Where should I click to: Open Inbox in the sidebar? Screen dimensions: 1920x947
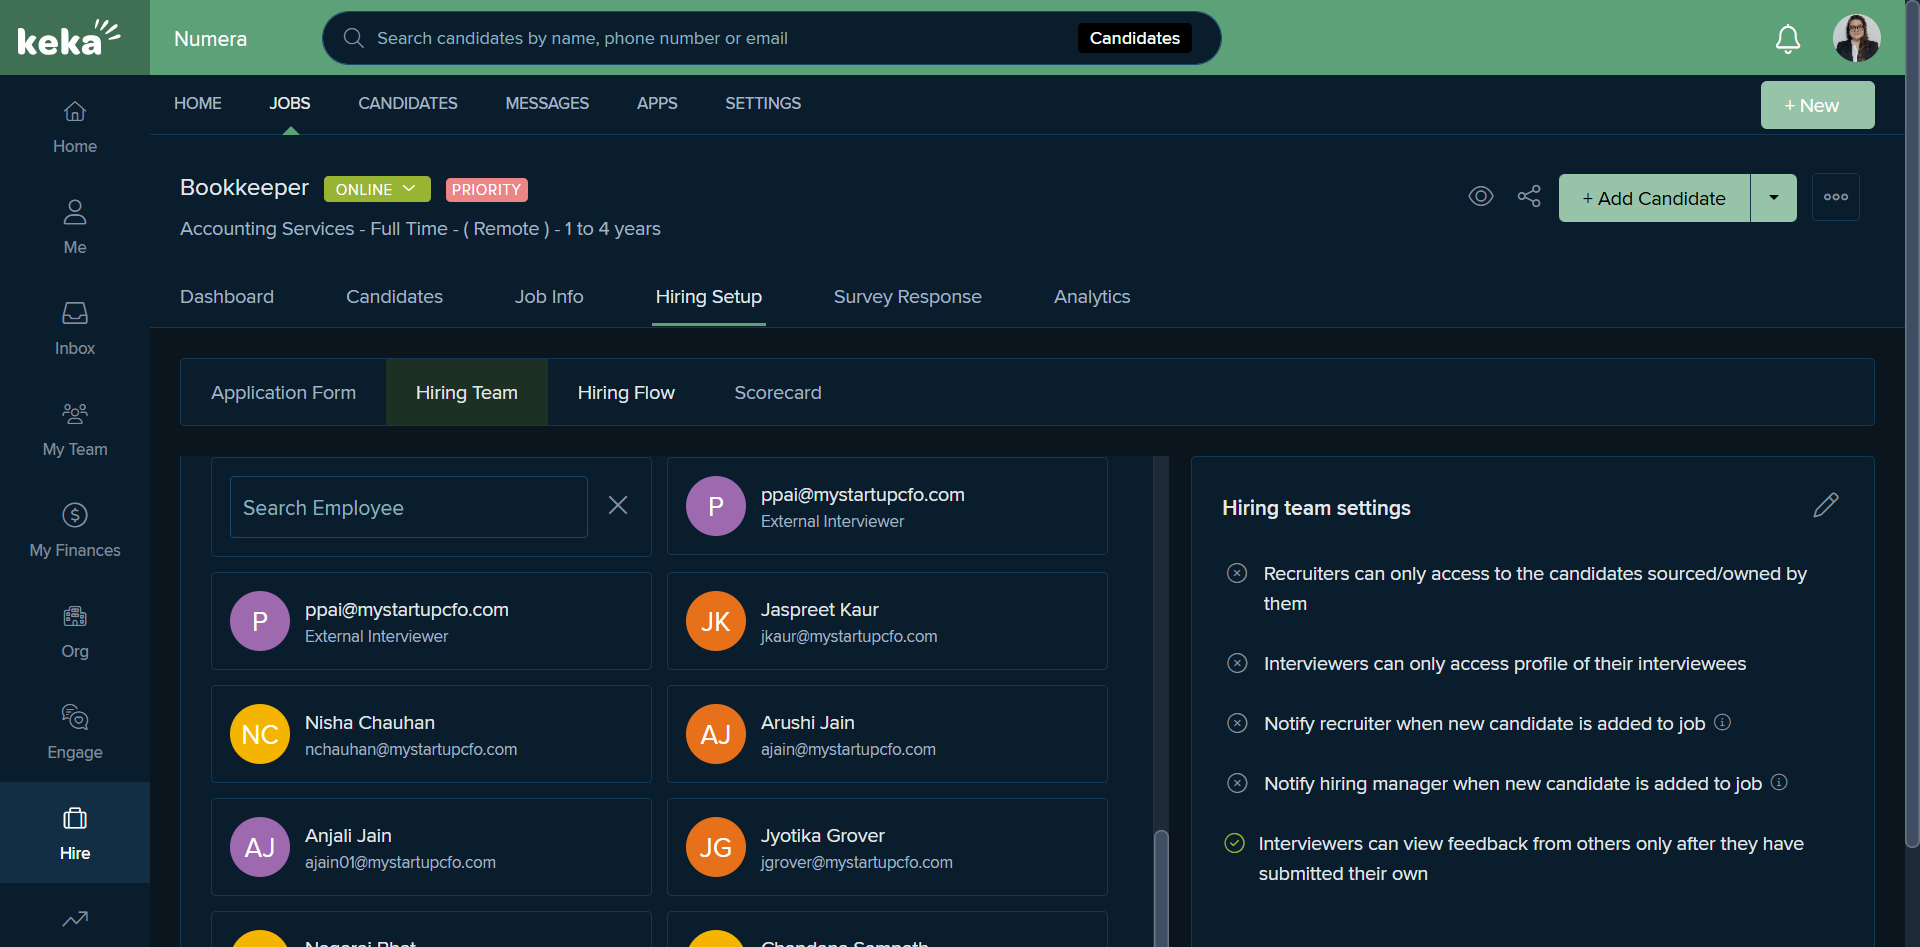click(75, 329)
